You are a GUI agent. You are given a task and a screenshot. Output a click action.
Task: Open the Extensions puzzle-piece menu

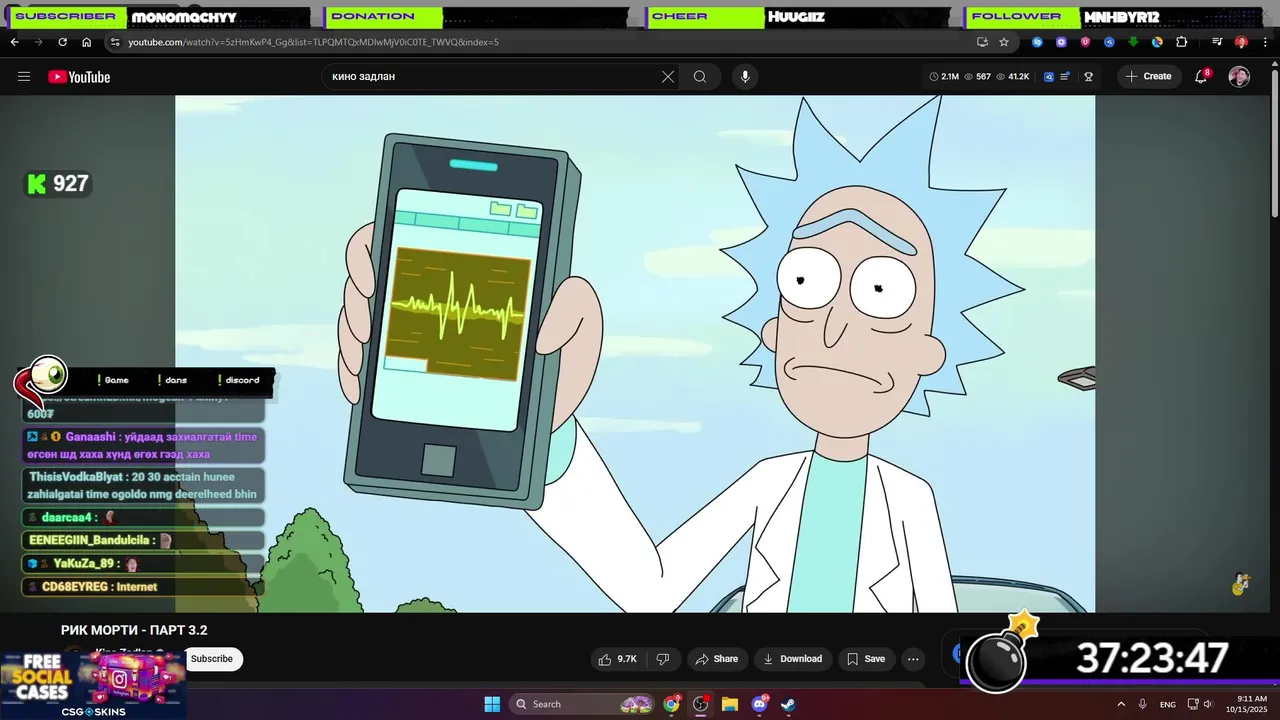(x=1181, y=42)
